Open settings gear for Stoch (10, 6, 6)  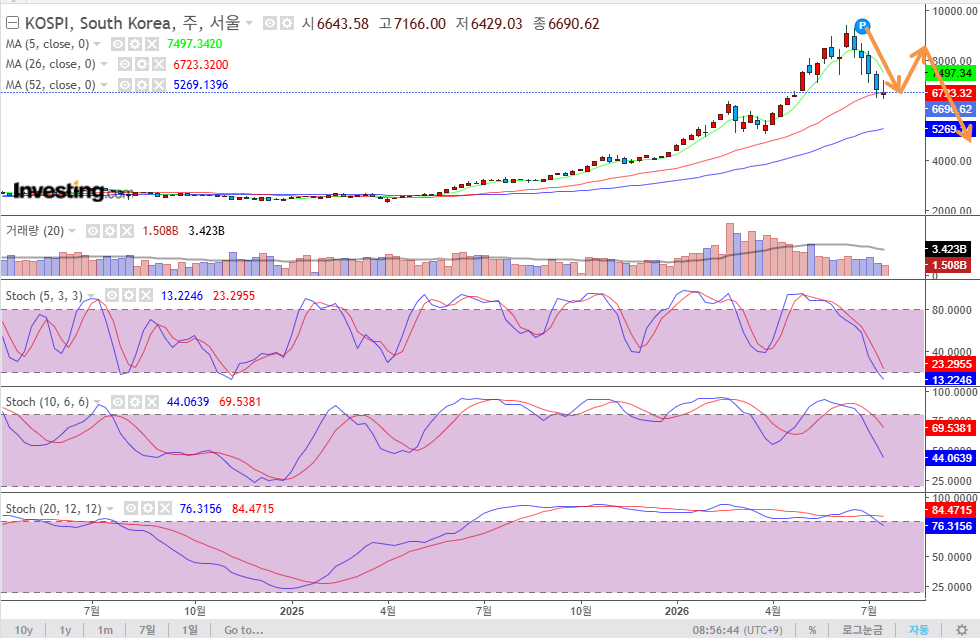click(135, 402)
